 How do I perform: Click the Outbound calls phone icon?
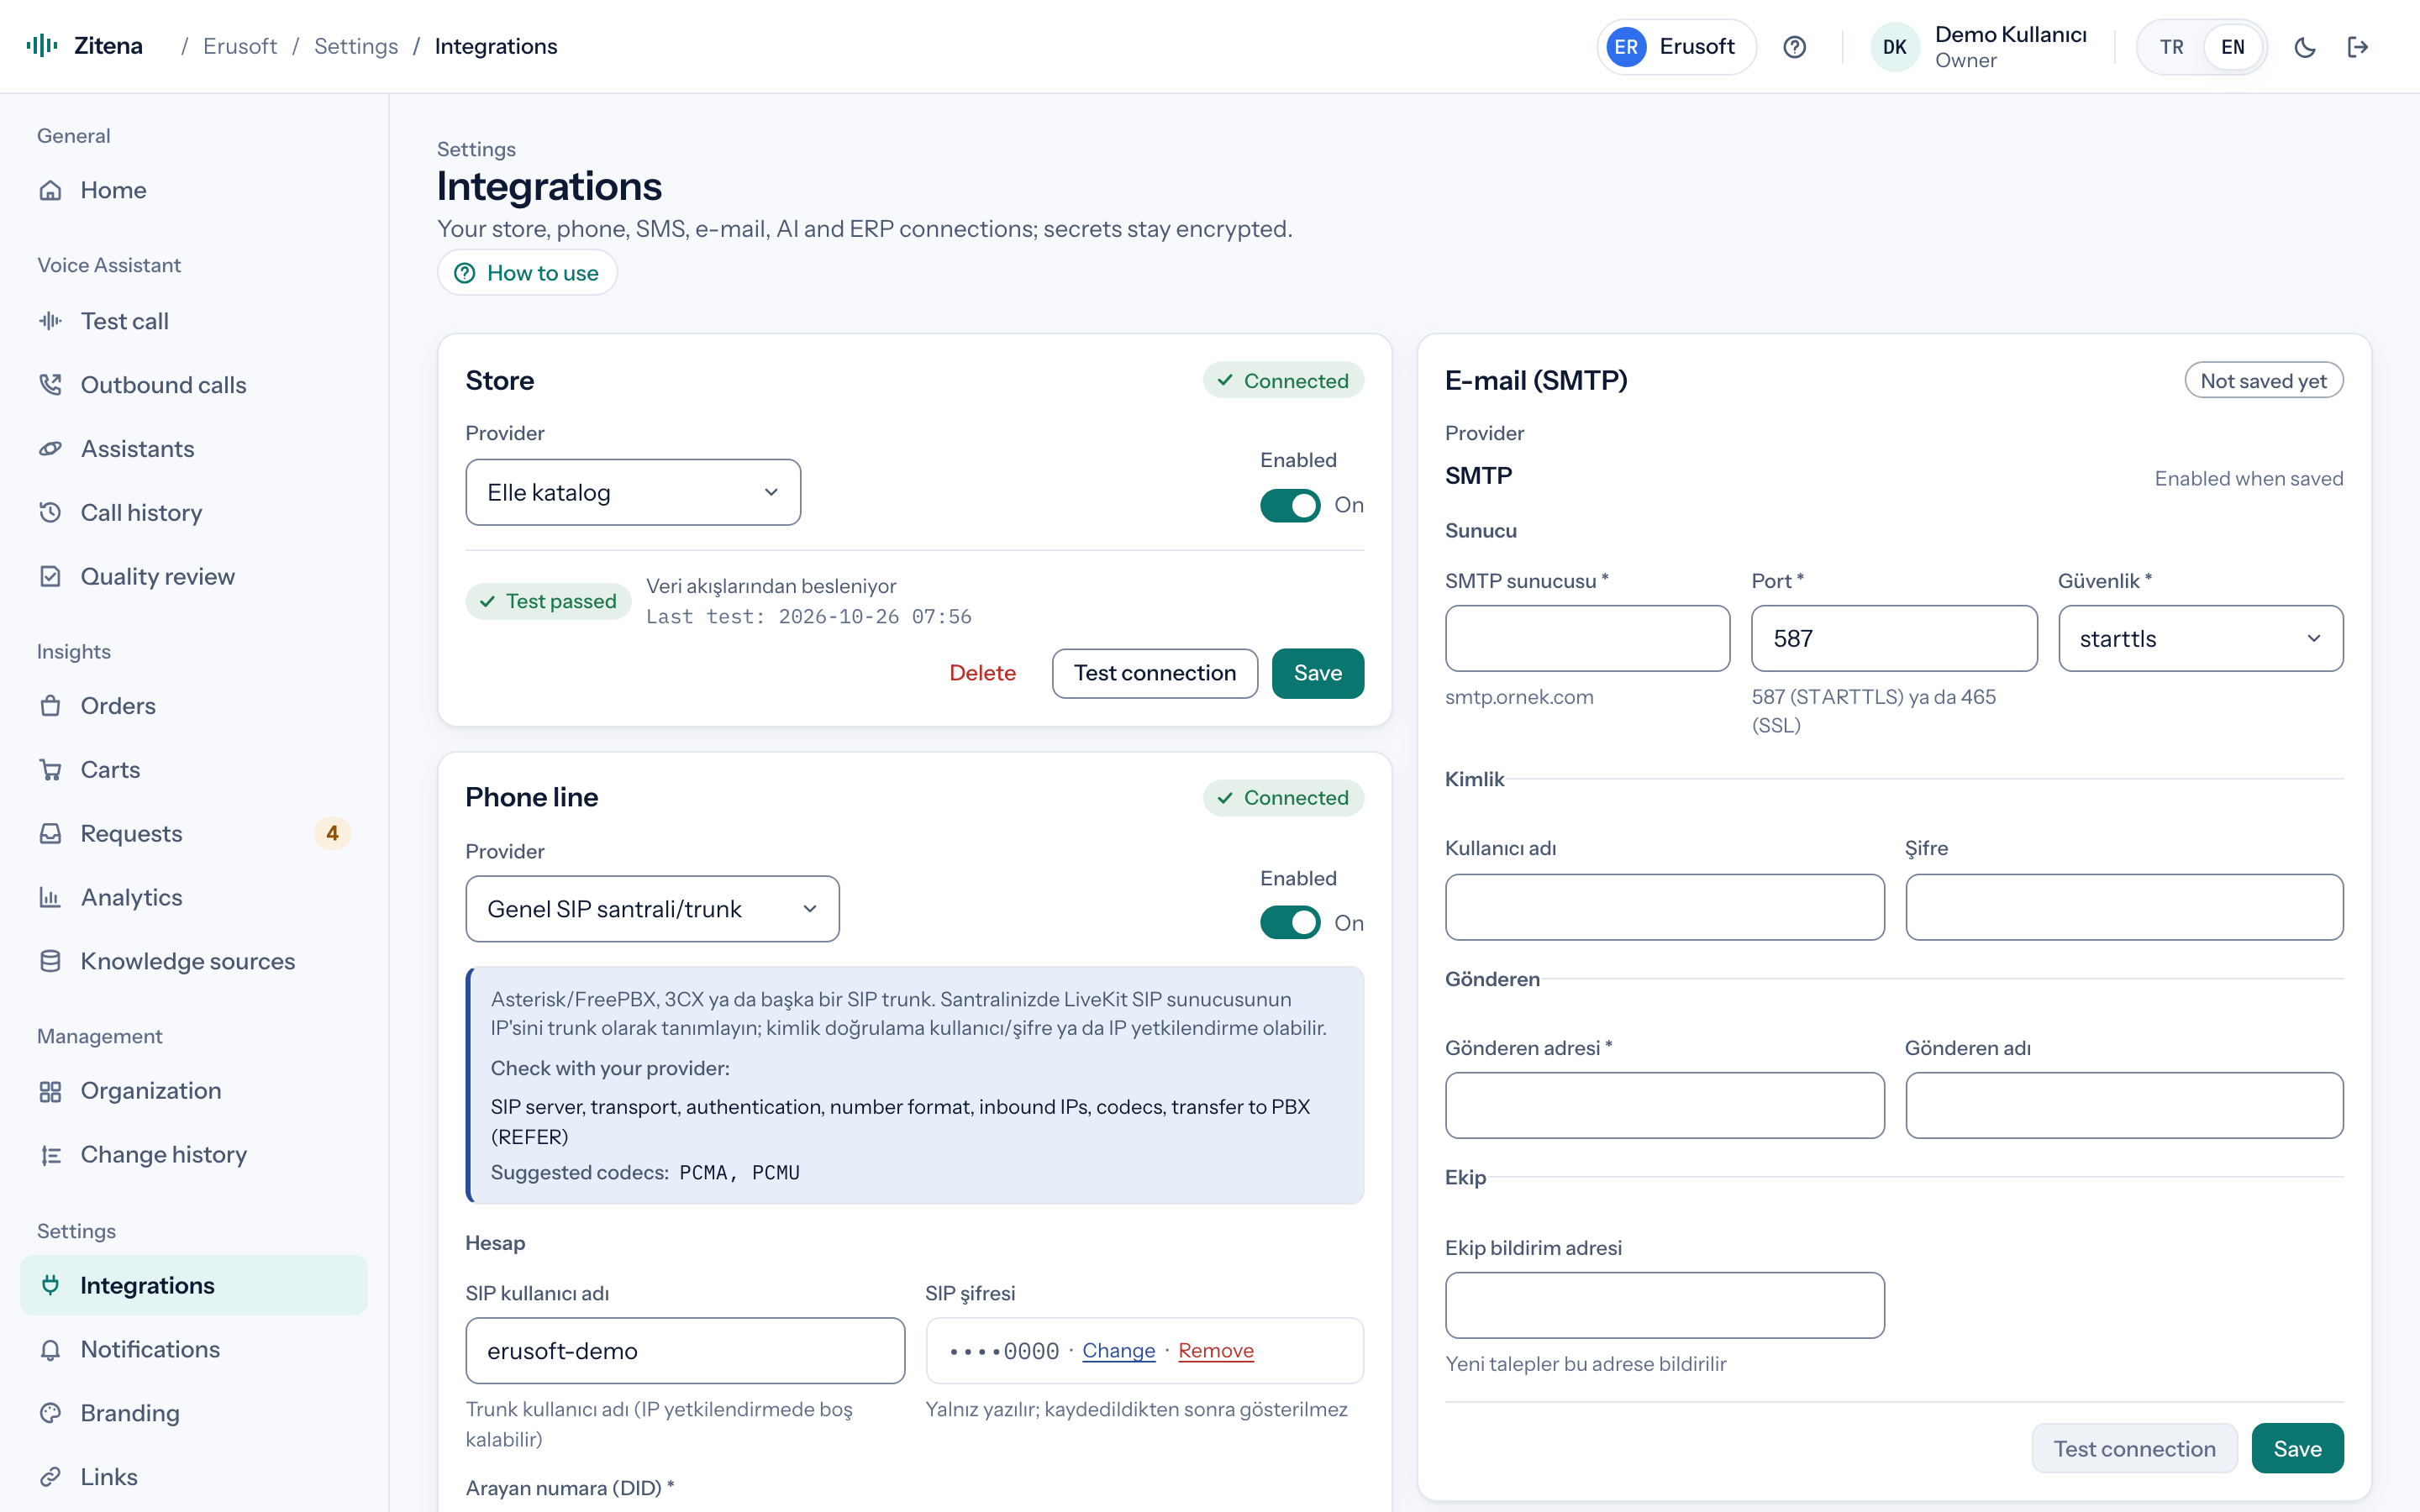tap(50, 385)
